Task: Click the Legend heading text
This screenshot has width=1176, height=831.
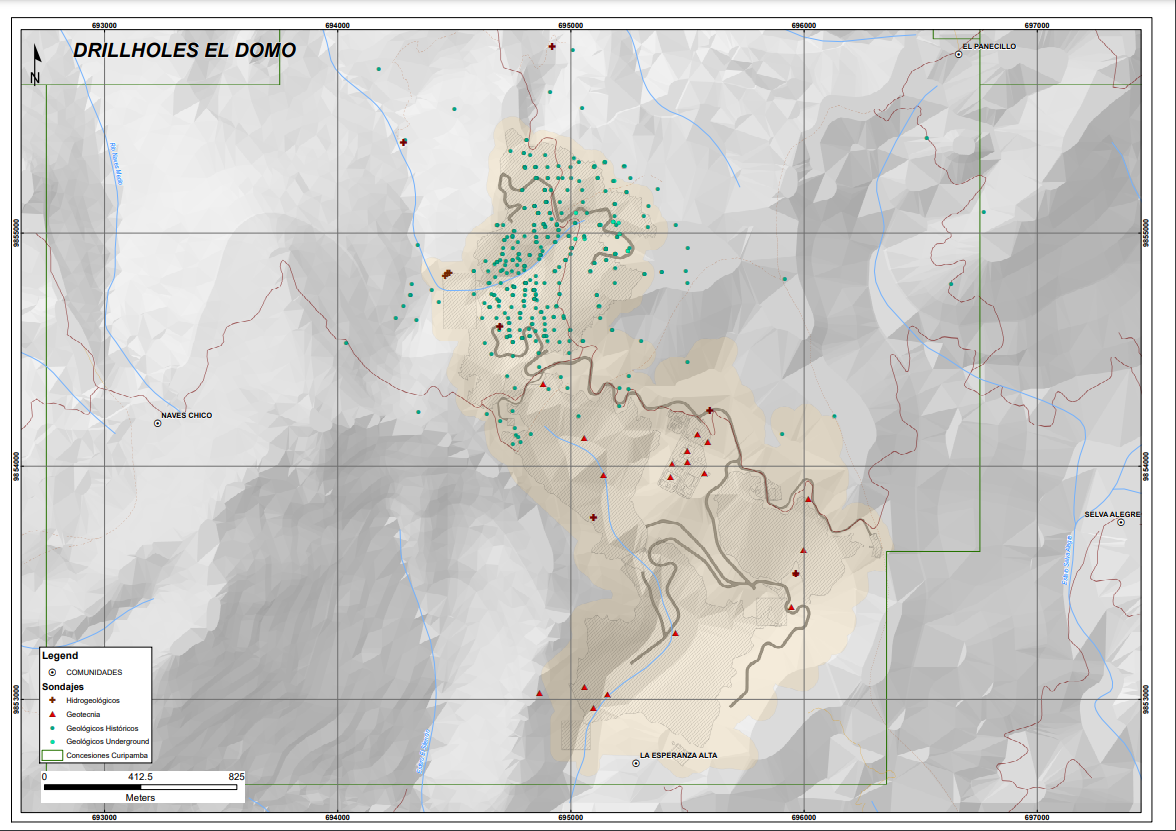Action: pos(60,656)
